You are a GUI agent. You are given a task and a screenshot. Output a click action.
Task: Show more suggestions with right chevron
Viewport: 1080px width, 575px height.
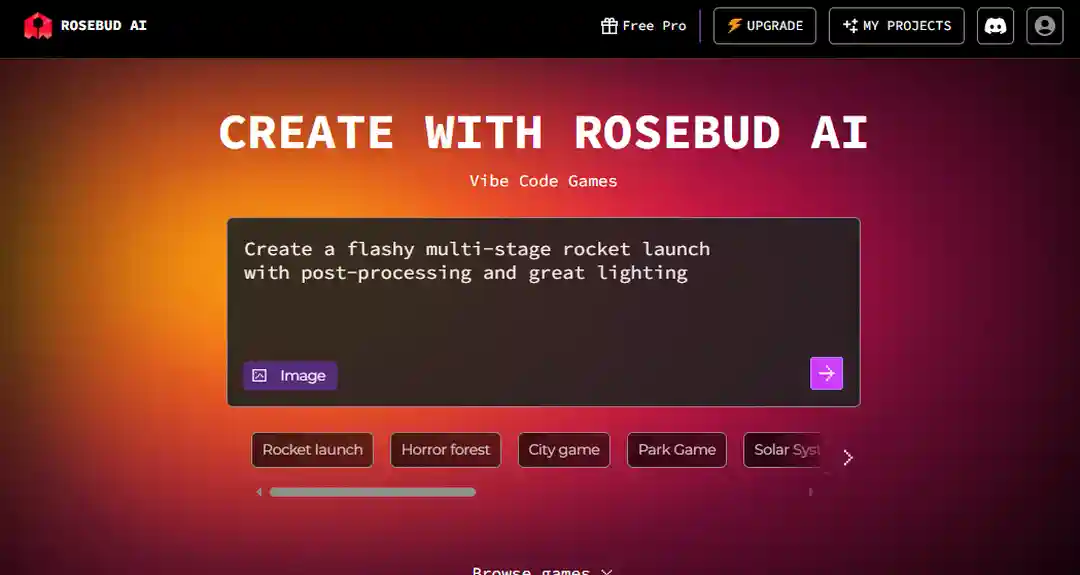click(x=848, y=457)
